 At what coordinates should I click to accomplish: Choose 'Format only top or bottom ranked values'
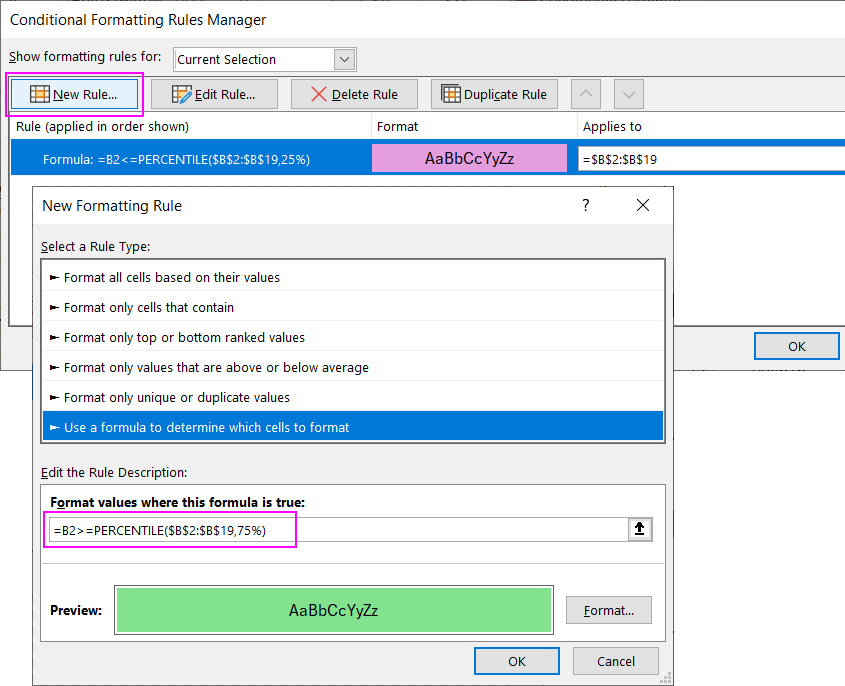click(x=184, y=337)
